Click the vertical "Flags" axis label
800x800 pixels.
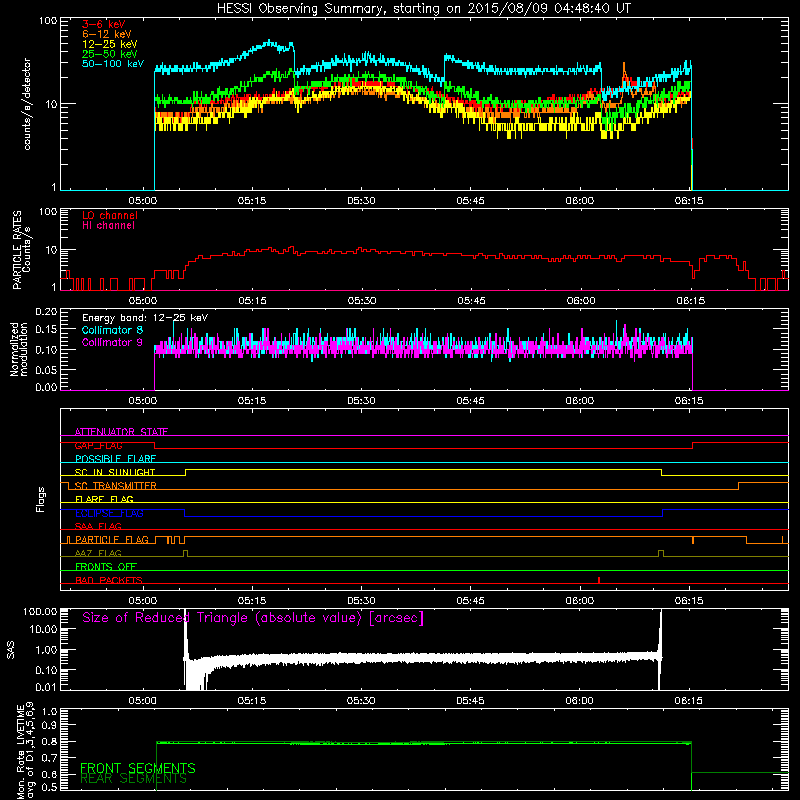(x=40, y=499)
